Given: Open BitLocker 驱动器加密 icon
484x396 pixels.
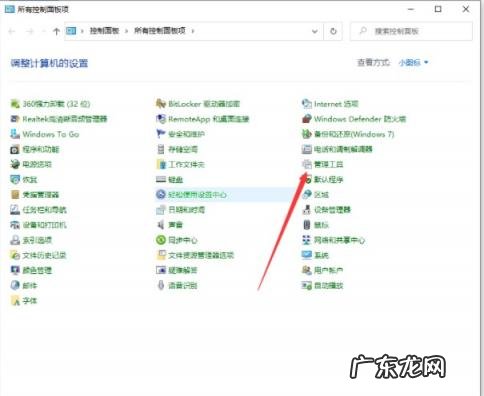Looking at the screenshot, I should [161, 104].
